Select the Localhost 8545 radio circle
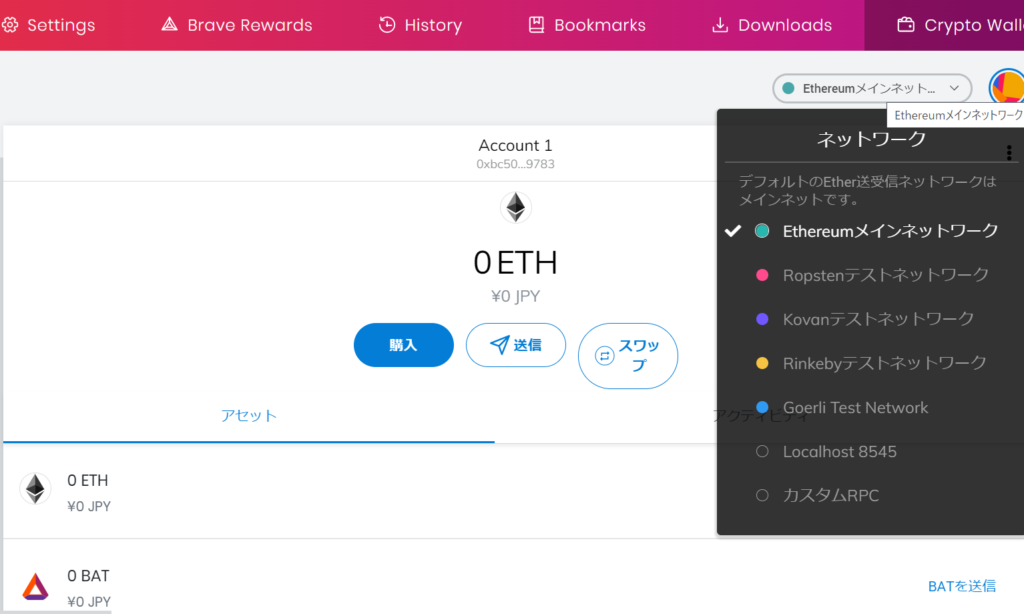 coord(762,451)
